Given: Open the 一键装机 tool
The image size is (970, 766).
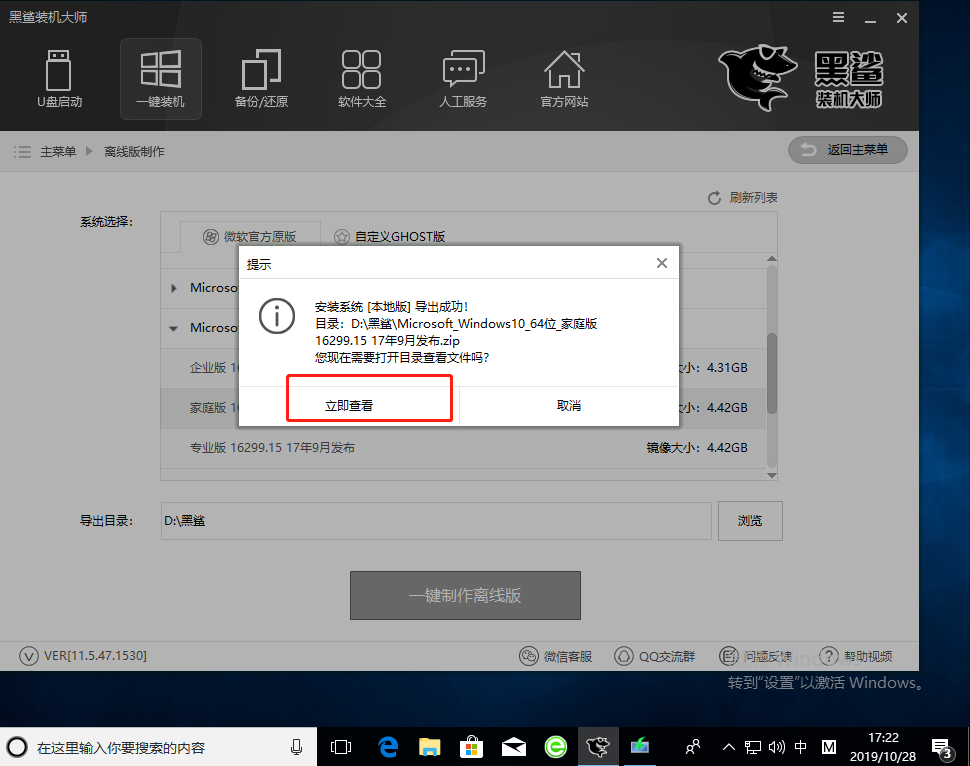Looking at the screenshot, I should point(160,79).
